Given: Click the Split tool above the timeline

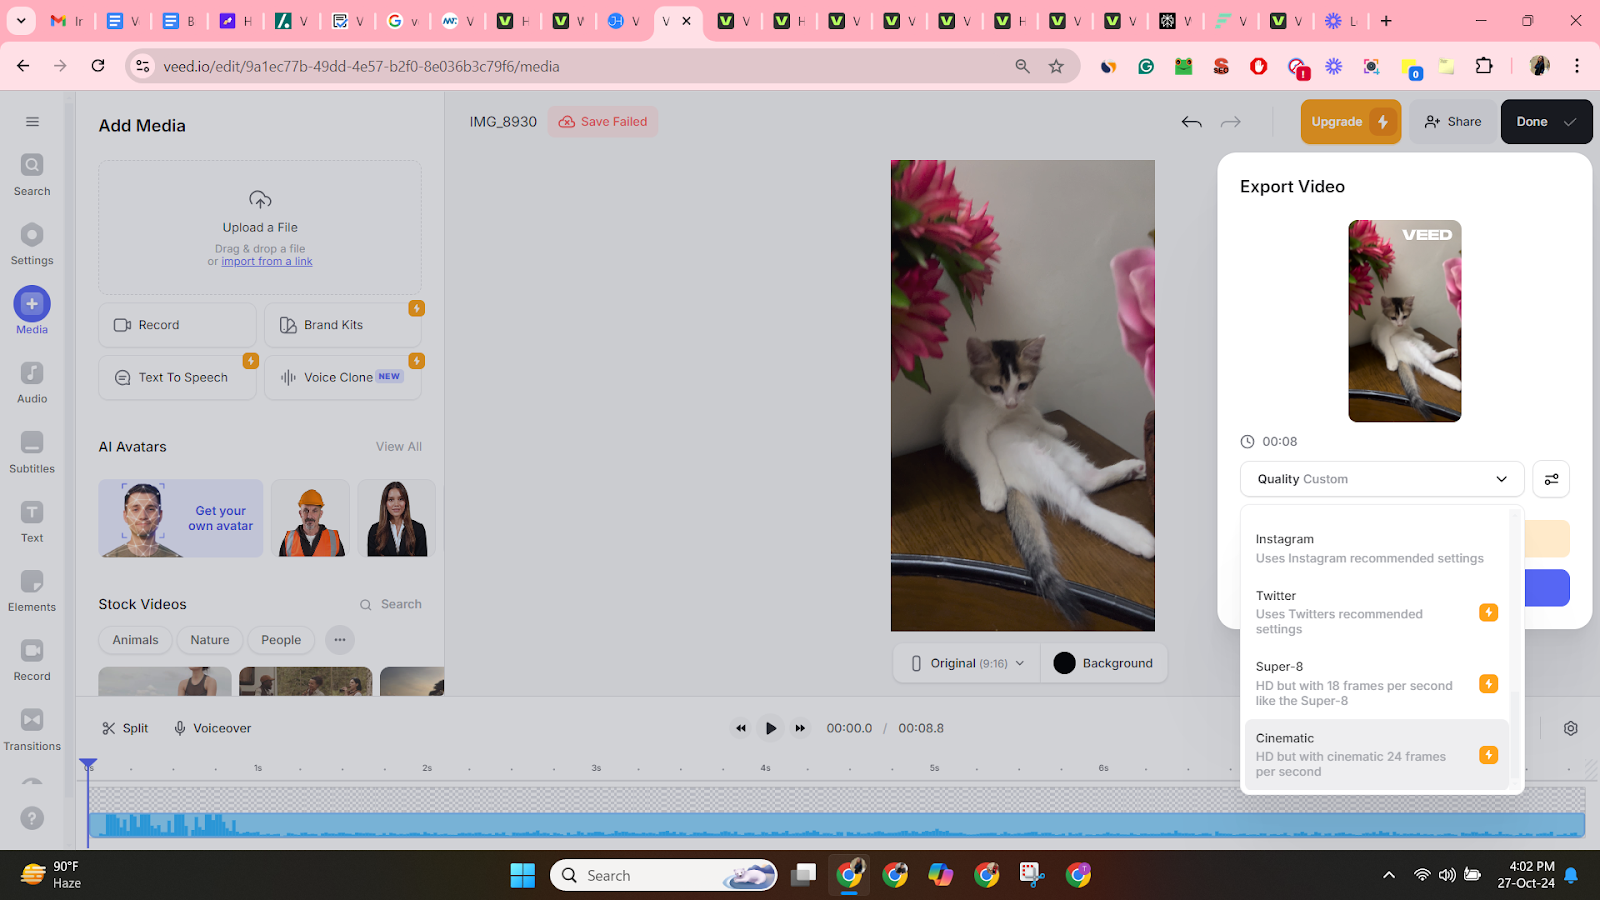Looking at the screenshot, I should (x=124, y=727).
